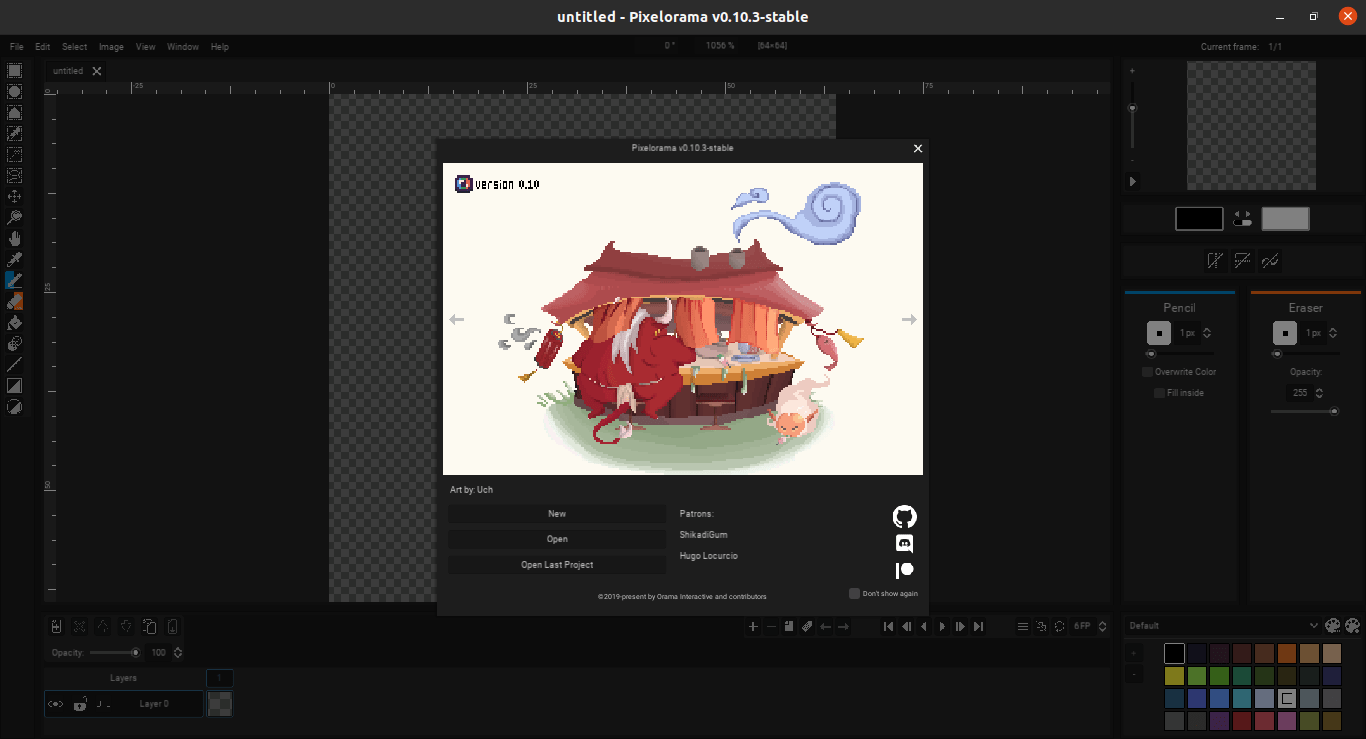Adjust Pencil brush size stepper

(1207, 333)
